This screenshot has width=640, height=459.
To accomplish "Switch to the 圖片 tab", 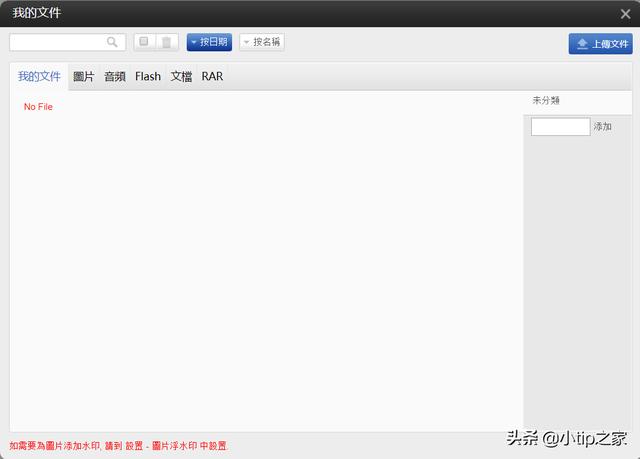I will click(x=84, y=76).
